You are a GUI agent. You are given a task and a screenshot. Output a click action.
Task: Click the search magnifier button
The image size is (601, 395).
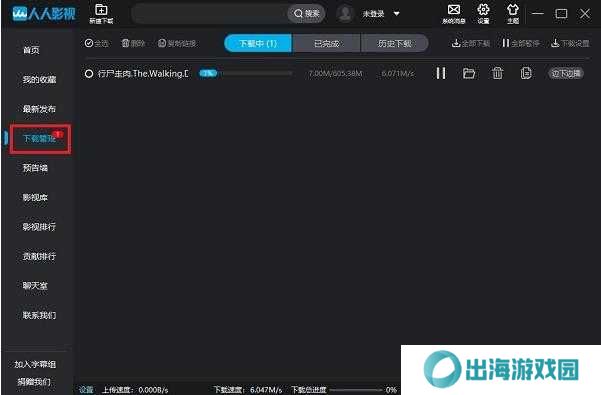[306, 14]
